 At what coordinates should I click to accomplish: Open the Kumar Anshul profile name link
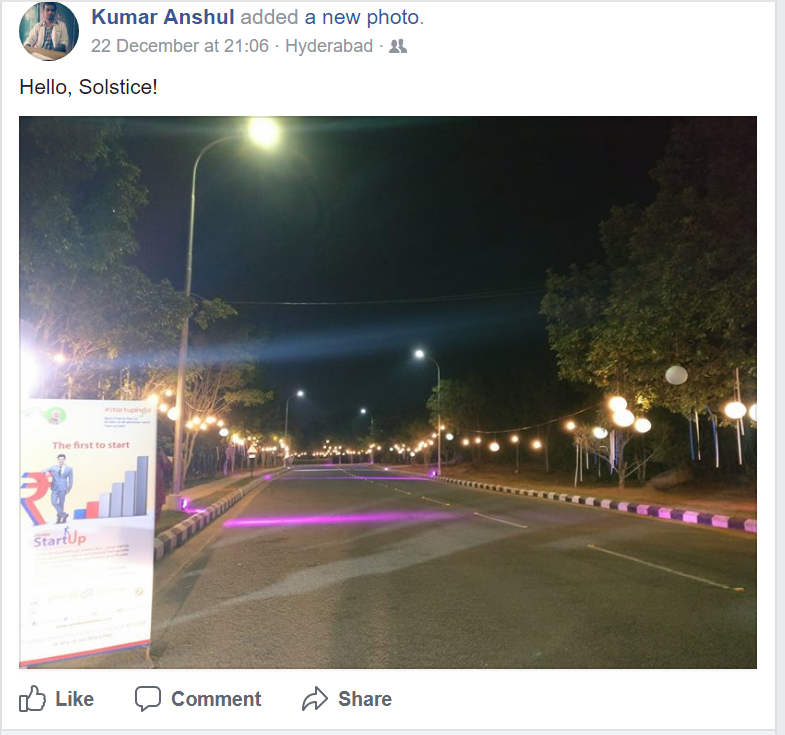pos(163,17)
